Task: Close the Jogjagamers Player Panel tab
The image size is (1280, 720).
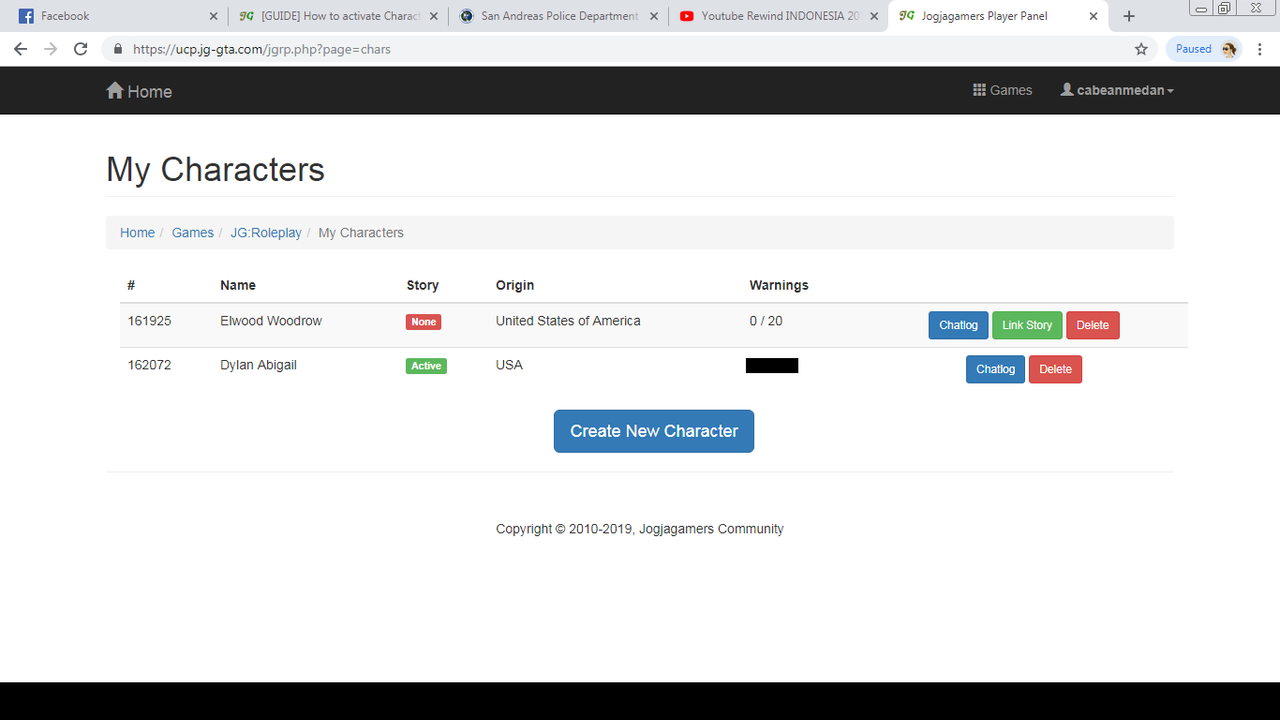Action: [1093, 16]
